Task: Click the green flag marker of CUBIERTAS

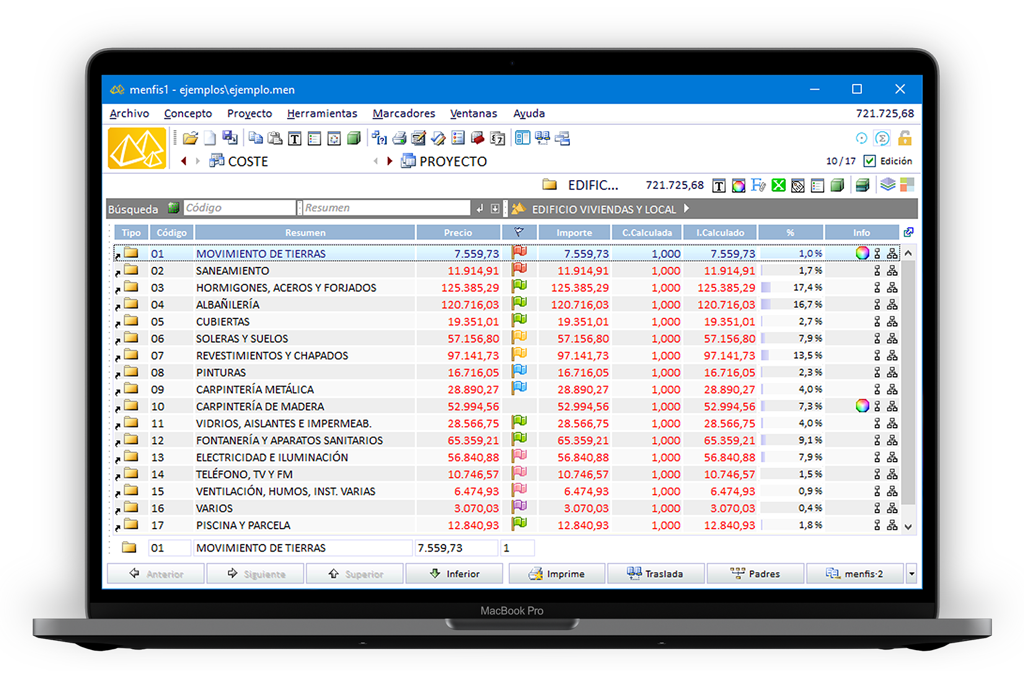Action: click(519, 320)
